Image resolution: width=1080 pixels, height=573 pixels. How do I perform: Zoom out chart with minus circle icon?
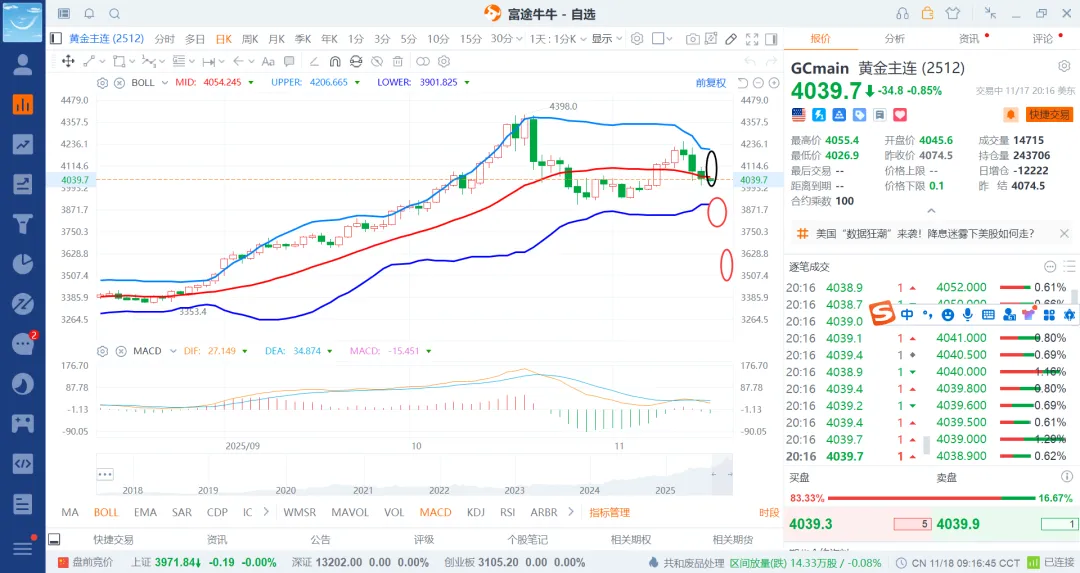[758, 83]
